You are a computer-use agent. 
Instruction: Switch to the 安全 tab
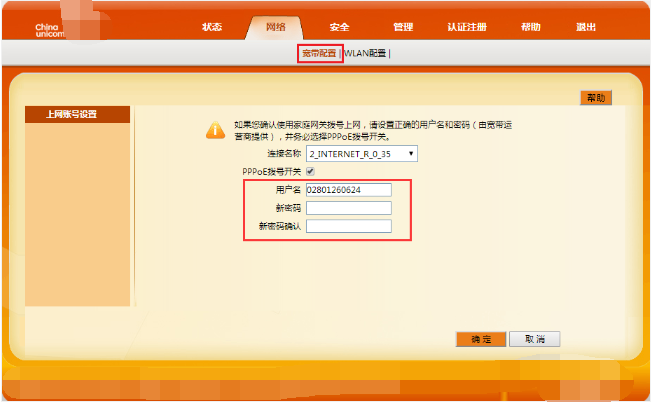[x=339, y=27]
